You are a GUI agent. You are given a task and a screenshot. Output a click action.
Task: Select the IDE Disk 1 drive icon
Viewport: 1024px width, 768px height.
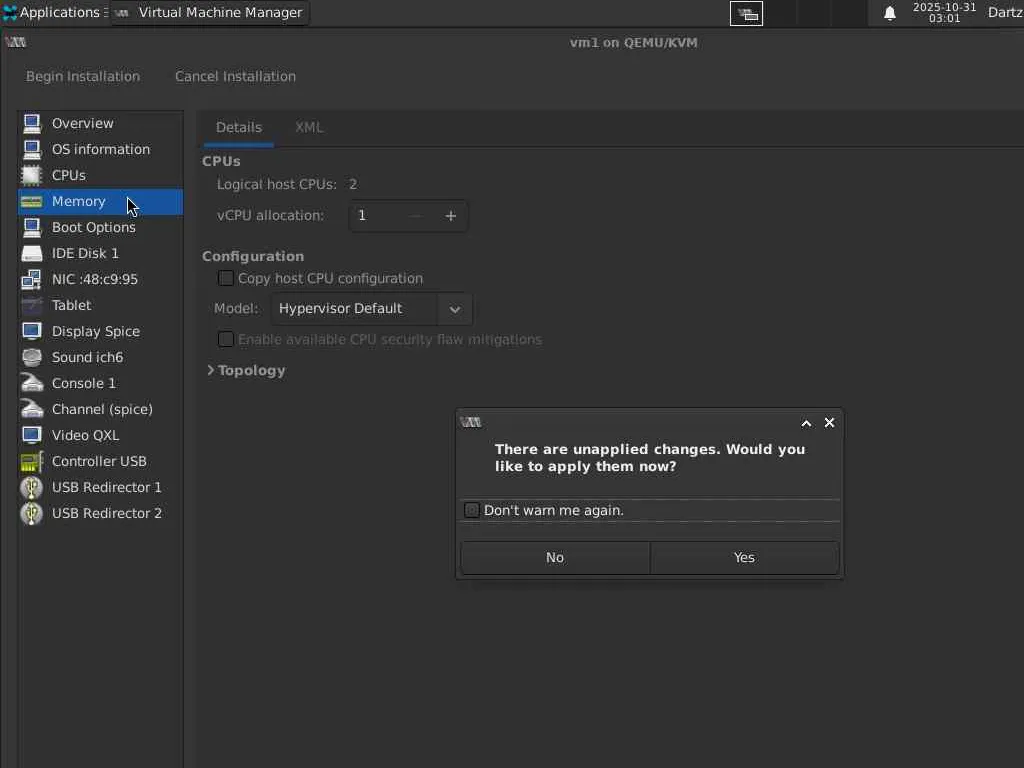click(x=32, y=253)
